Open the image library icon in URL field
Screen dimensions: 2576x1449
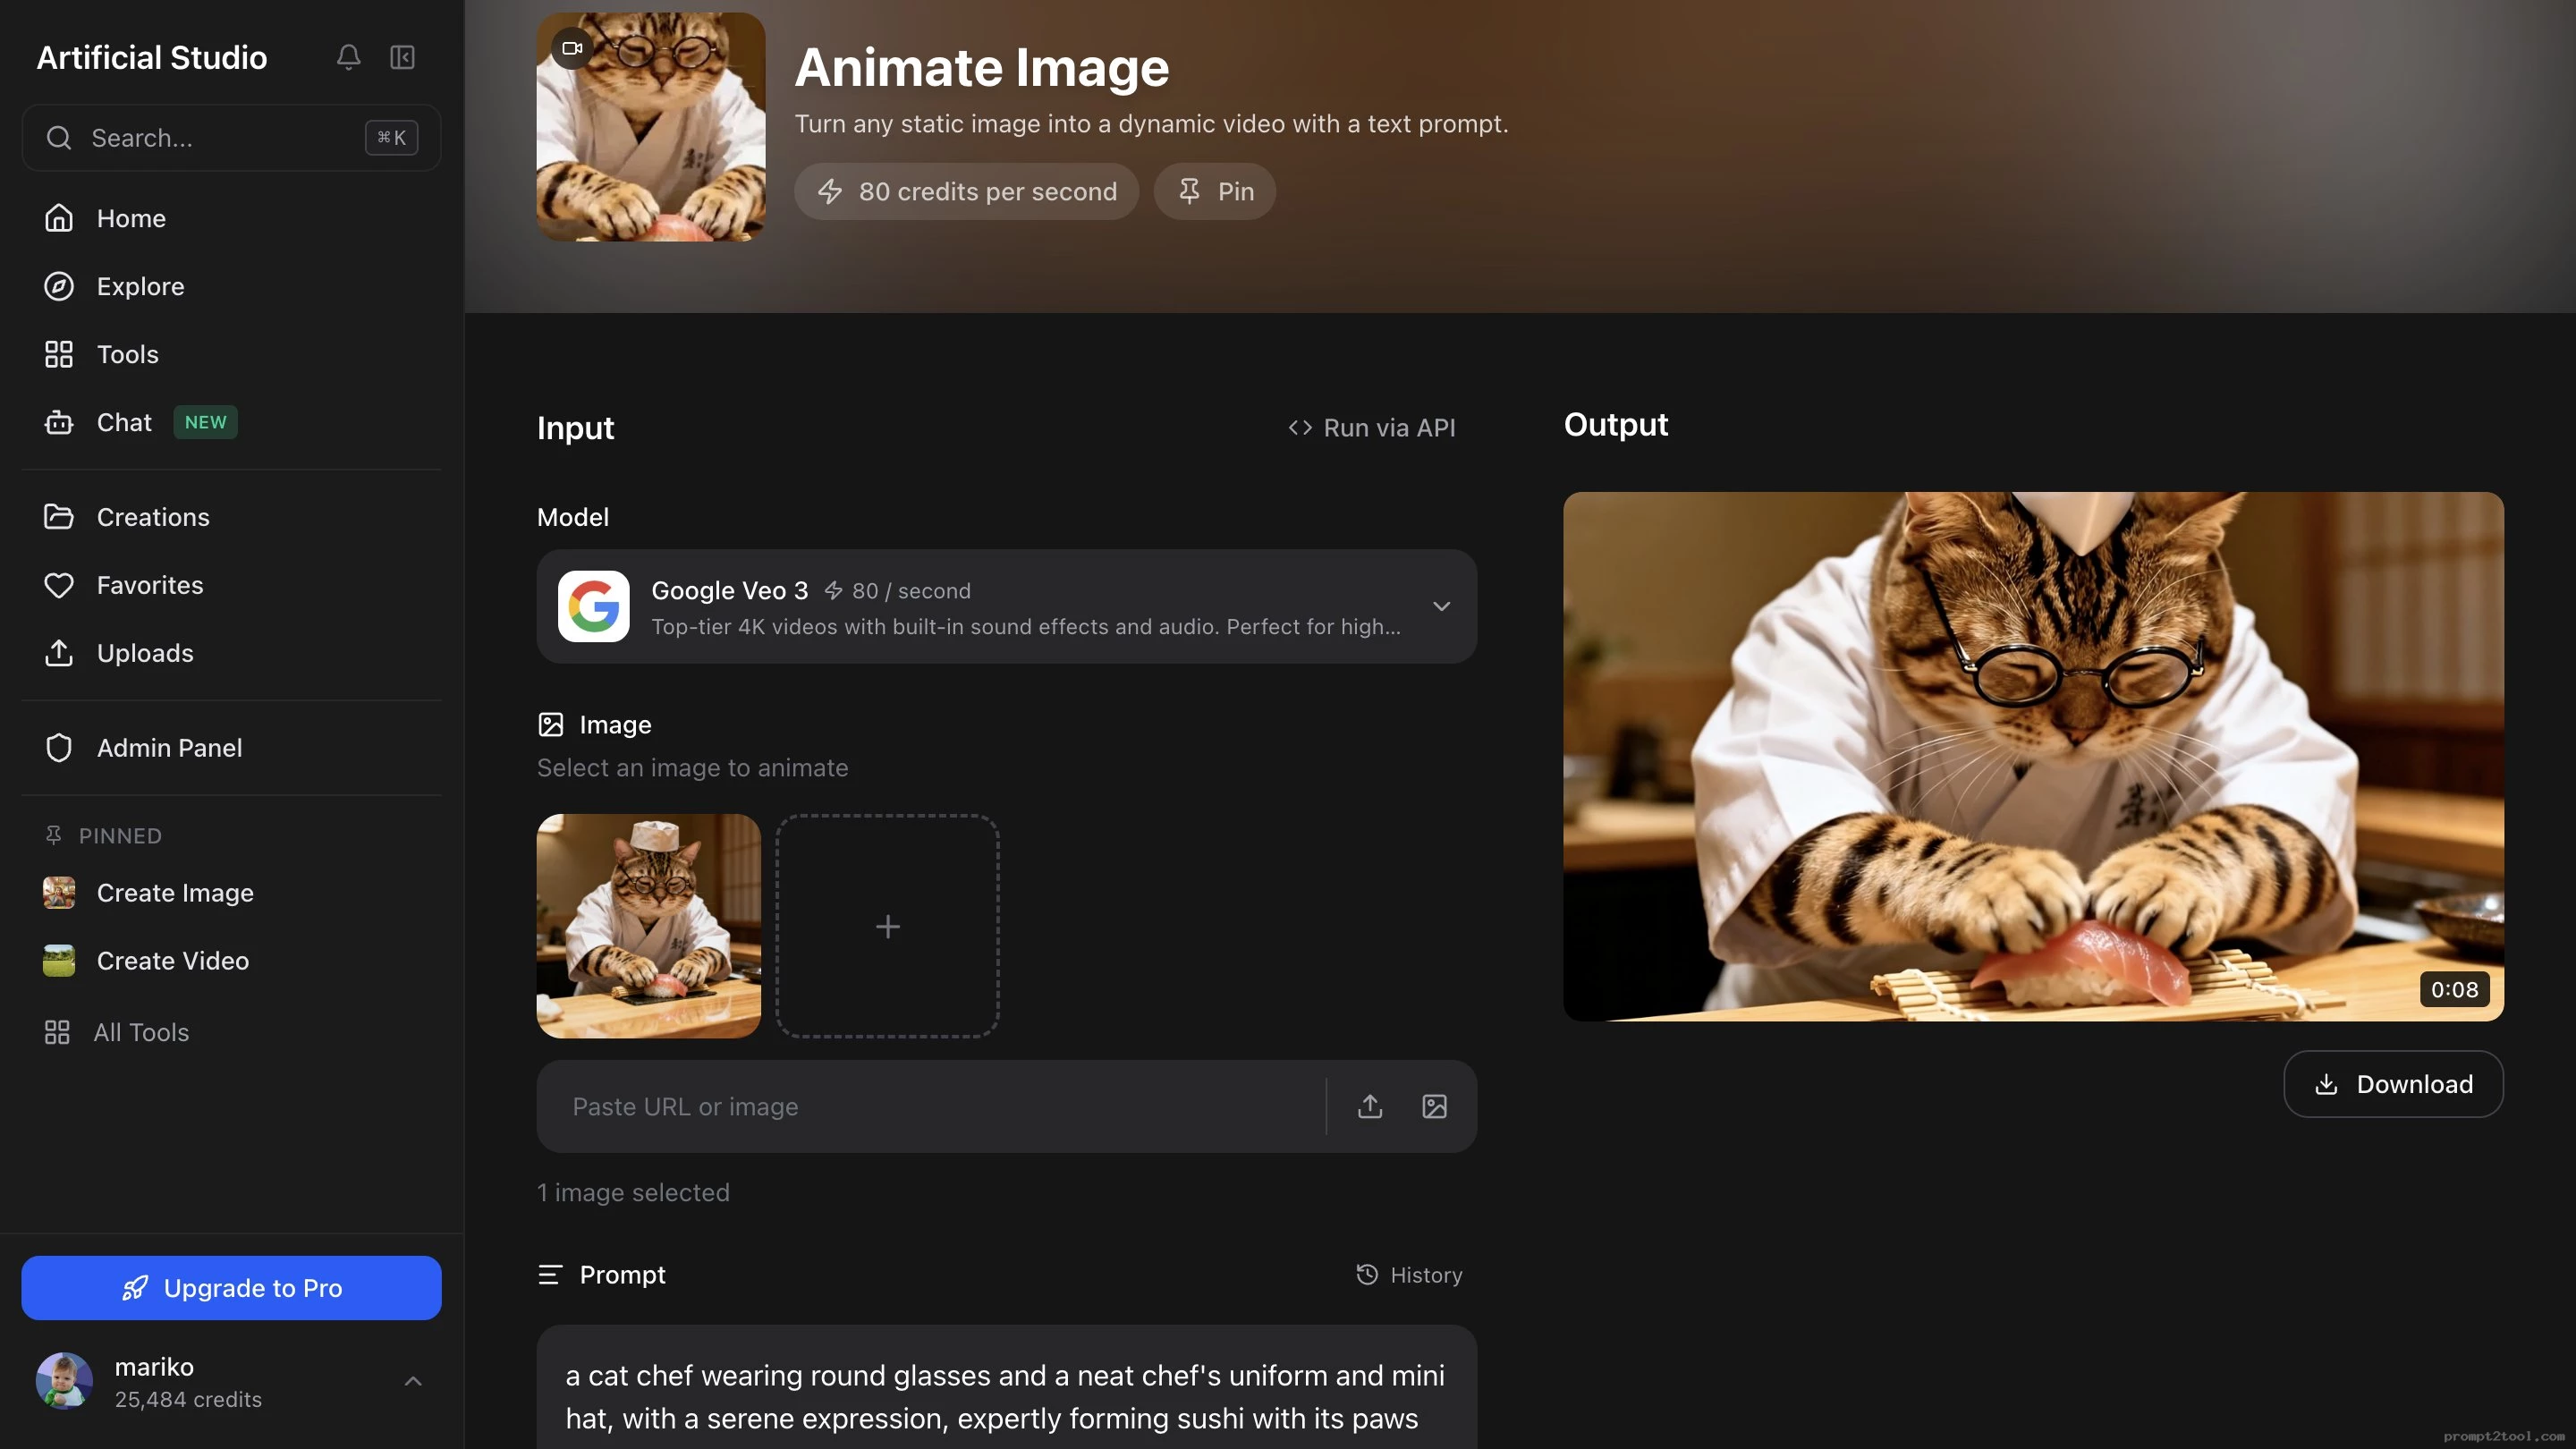click(1434, 1106)
